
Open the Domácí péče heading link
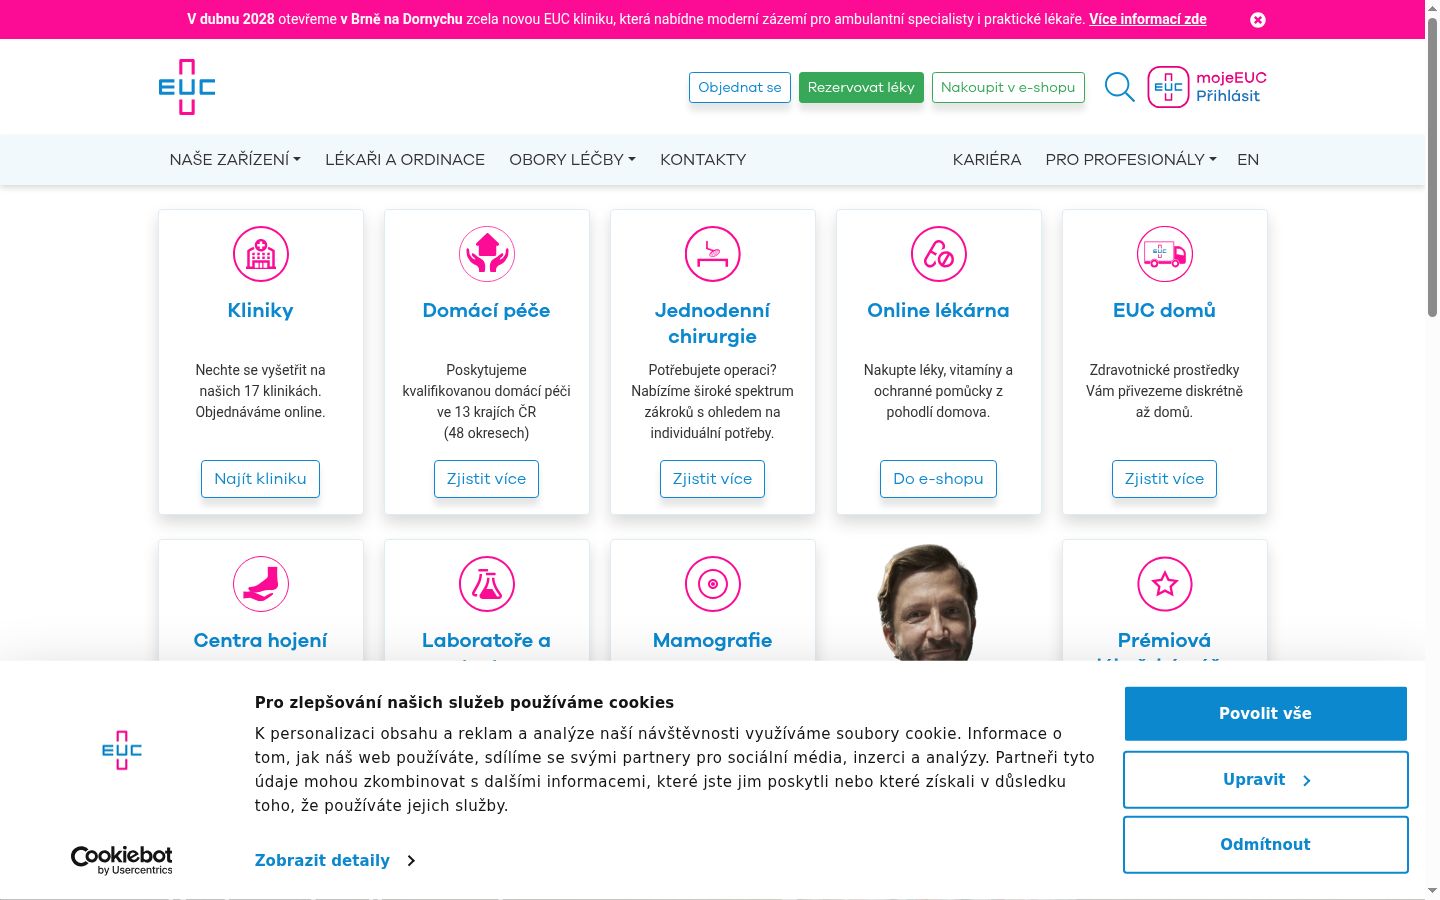click(487, 310)
